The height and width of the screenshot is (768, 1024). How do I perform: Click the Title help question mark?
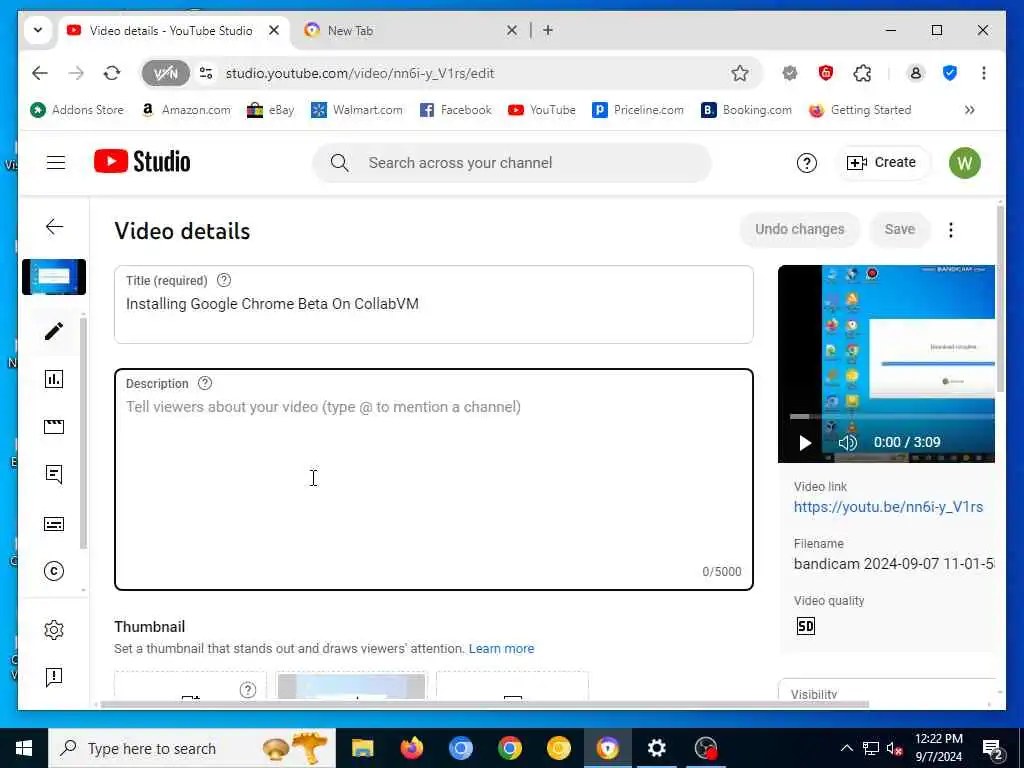point(224,280)
